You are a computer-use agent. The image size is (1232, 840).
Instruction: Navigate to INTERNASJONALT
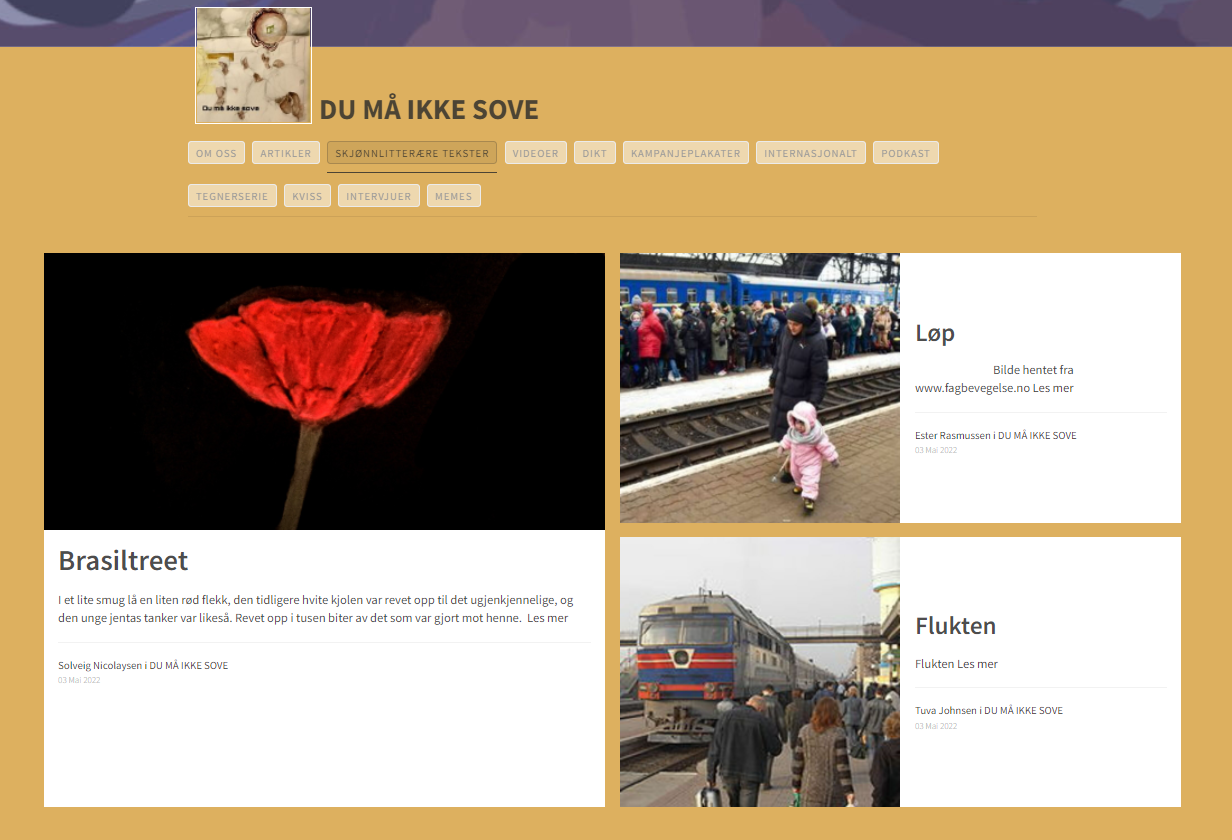[x=811, y=153]
